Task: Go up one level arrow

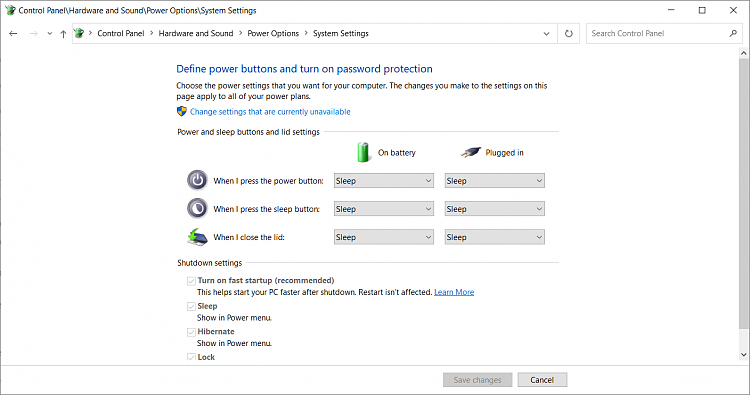Action: [63, 34]
